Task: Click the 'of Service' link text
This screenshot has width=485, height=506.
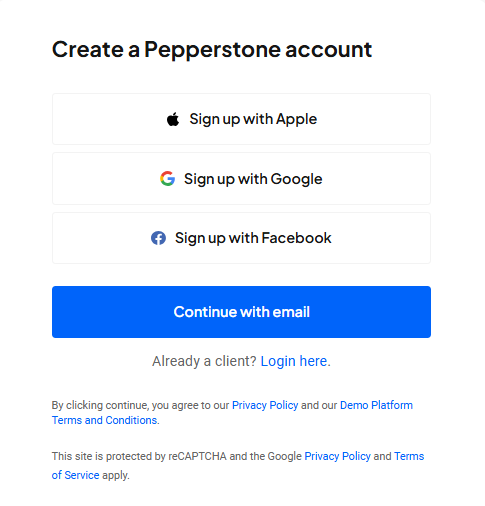Action: pyautogui.click(x=75, y=475)
